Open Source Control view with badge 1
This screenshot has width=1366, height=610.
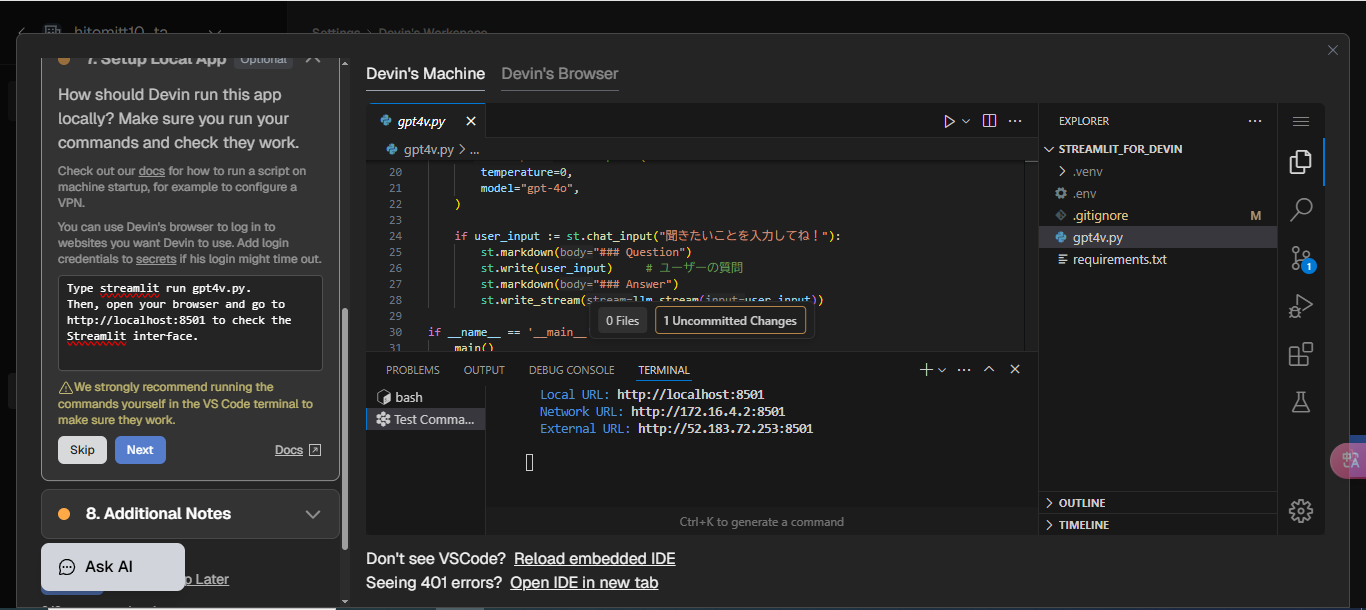(x=1300, y=258)
